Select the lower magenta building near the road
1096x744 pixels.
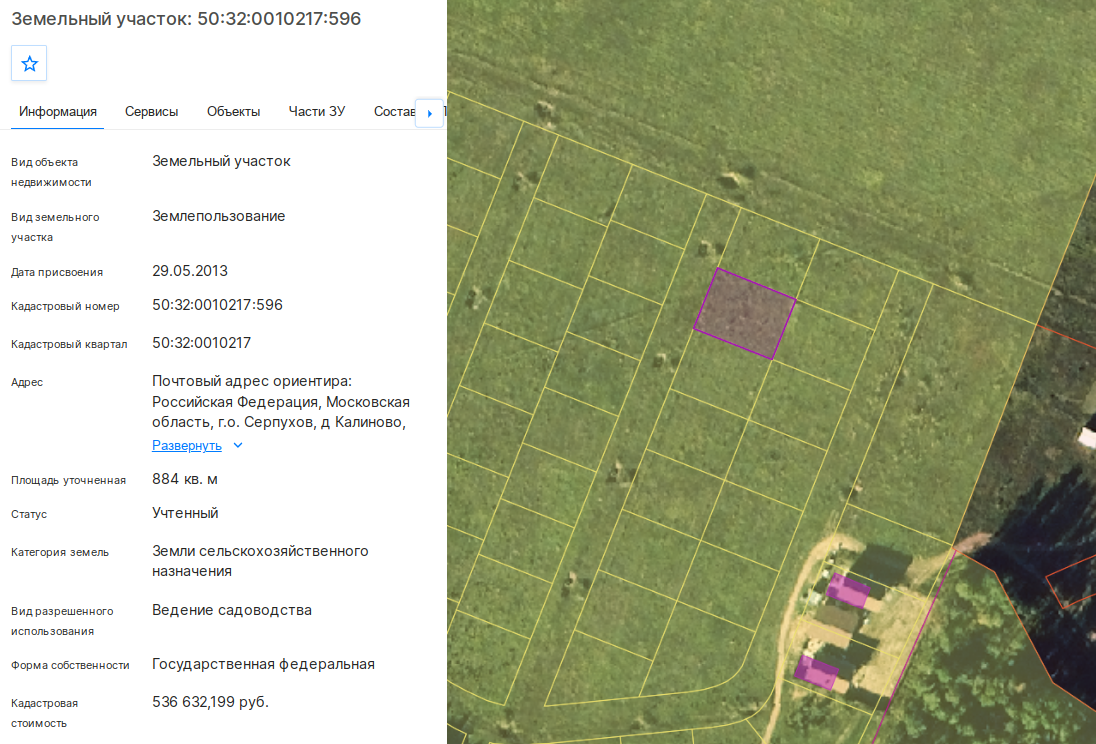tap(816, 672)
